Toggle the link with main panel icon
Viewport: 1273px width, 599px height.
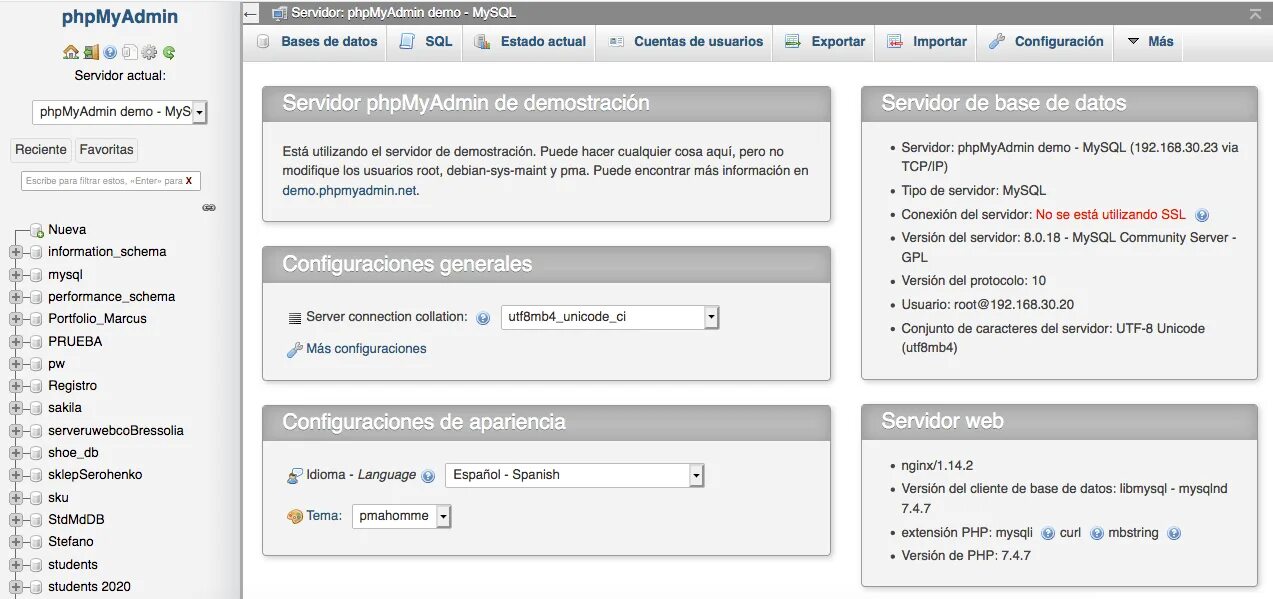[209, 208]
